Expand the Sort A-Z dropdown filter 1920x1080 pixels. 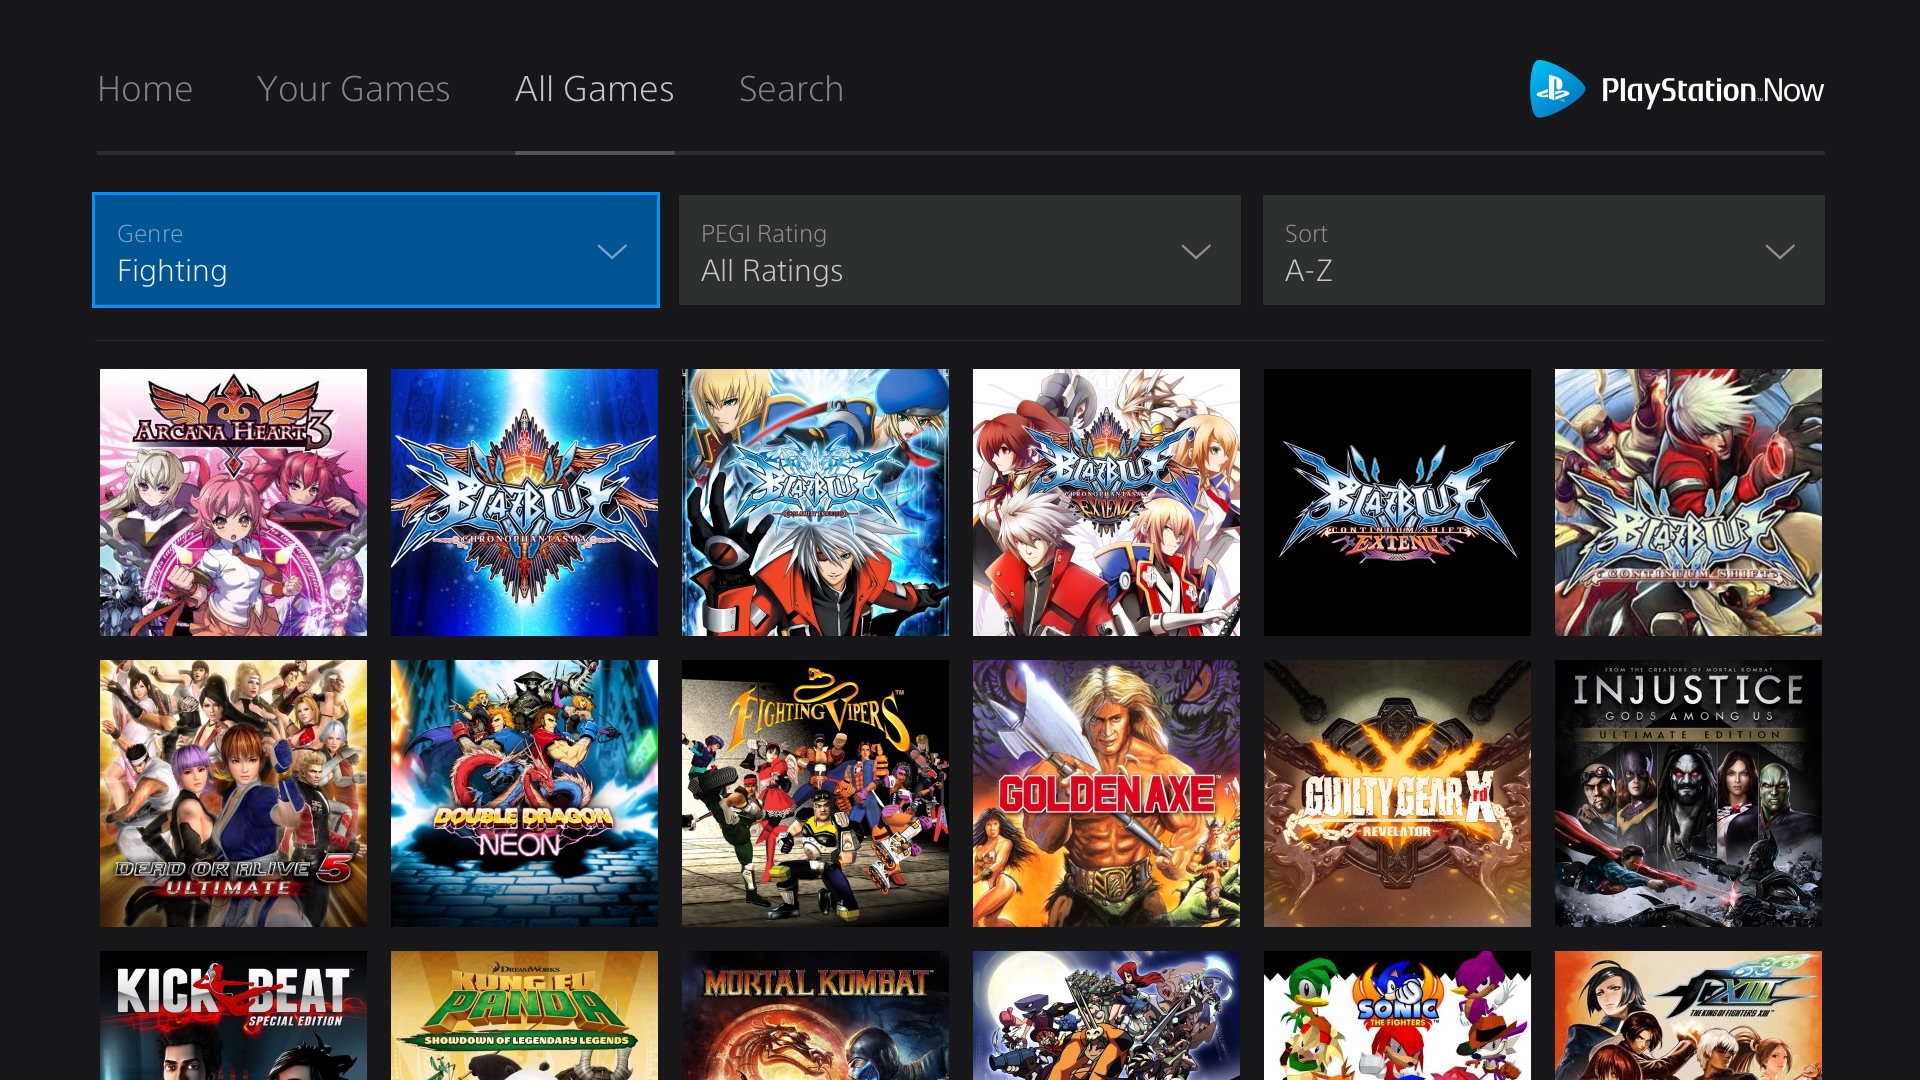[x=1542, y=251]
